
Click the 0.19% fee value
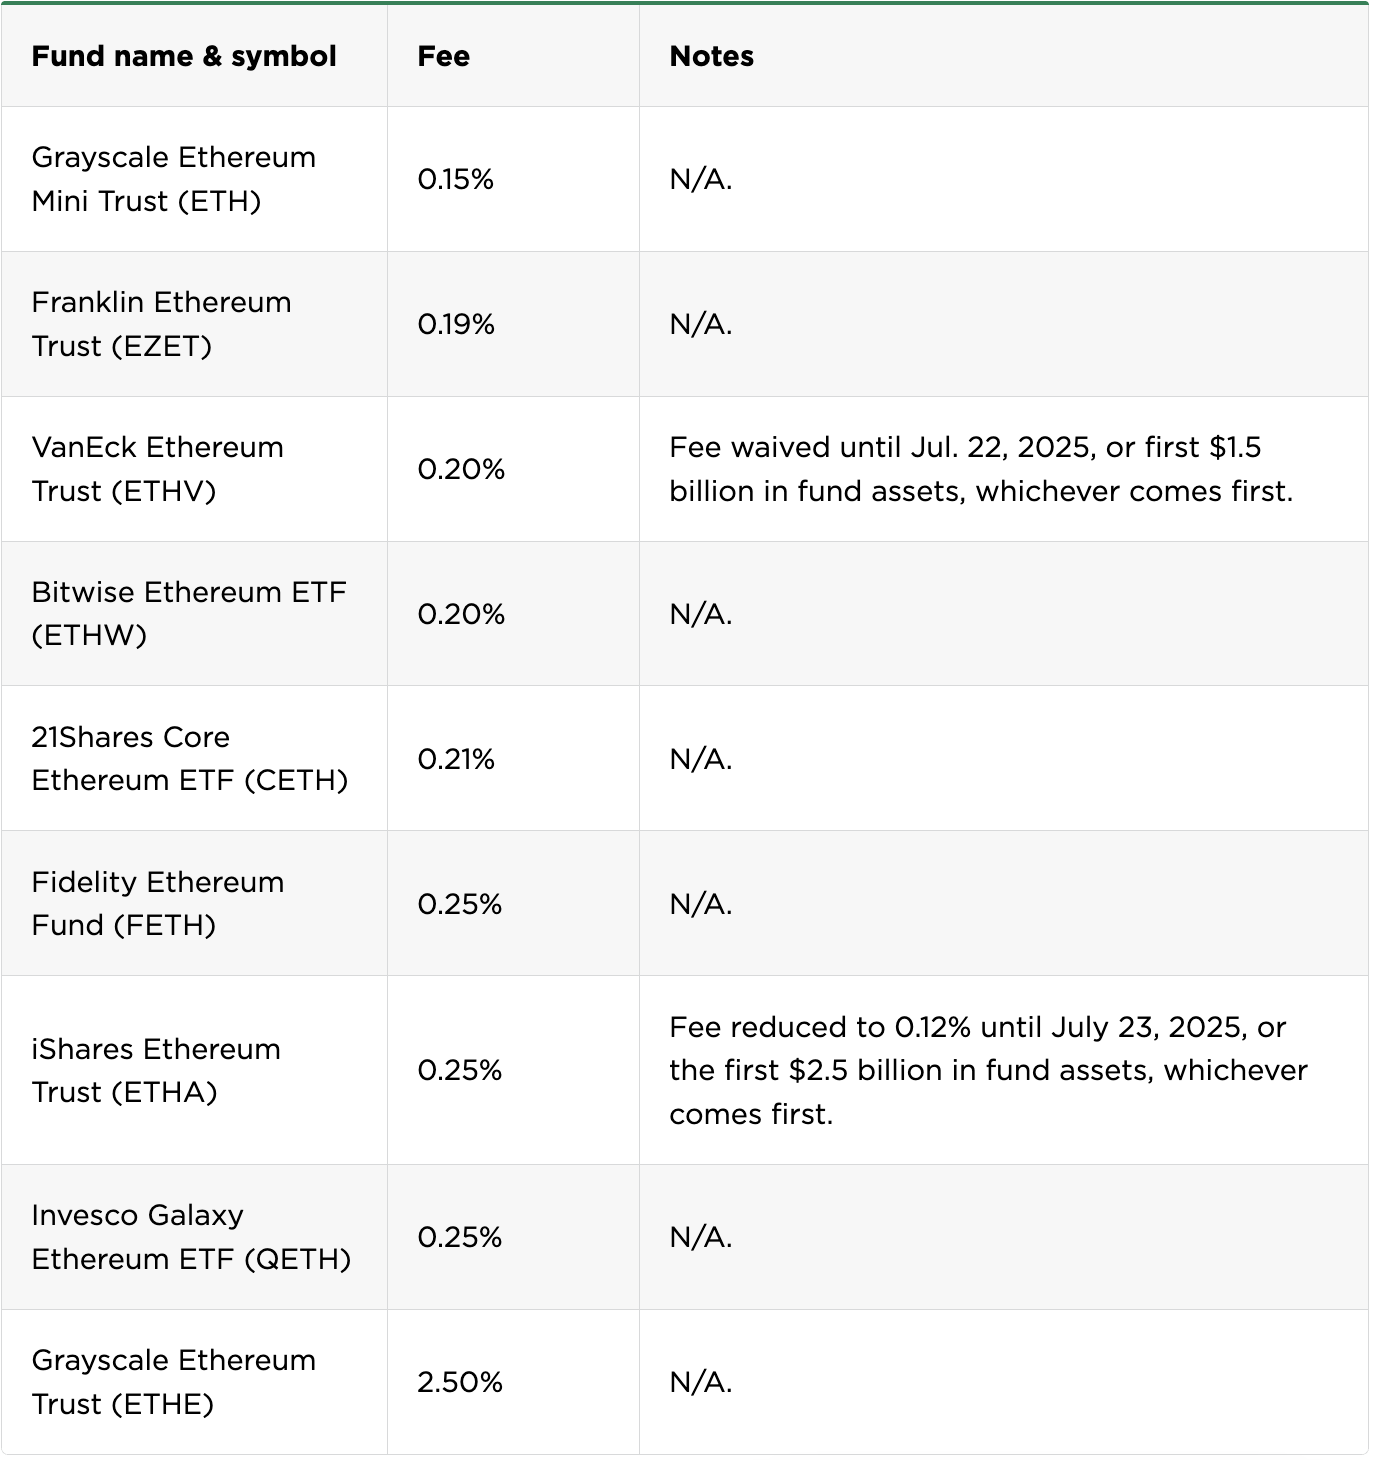pyautogui.click(x=456, y=324)
